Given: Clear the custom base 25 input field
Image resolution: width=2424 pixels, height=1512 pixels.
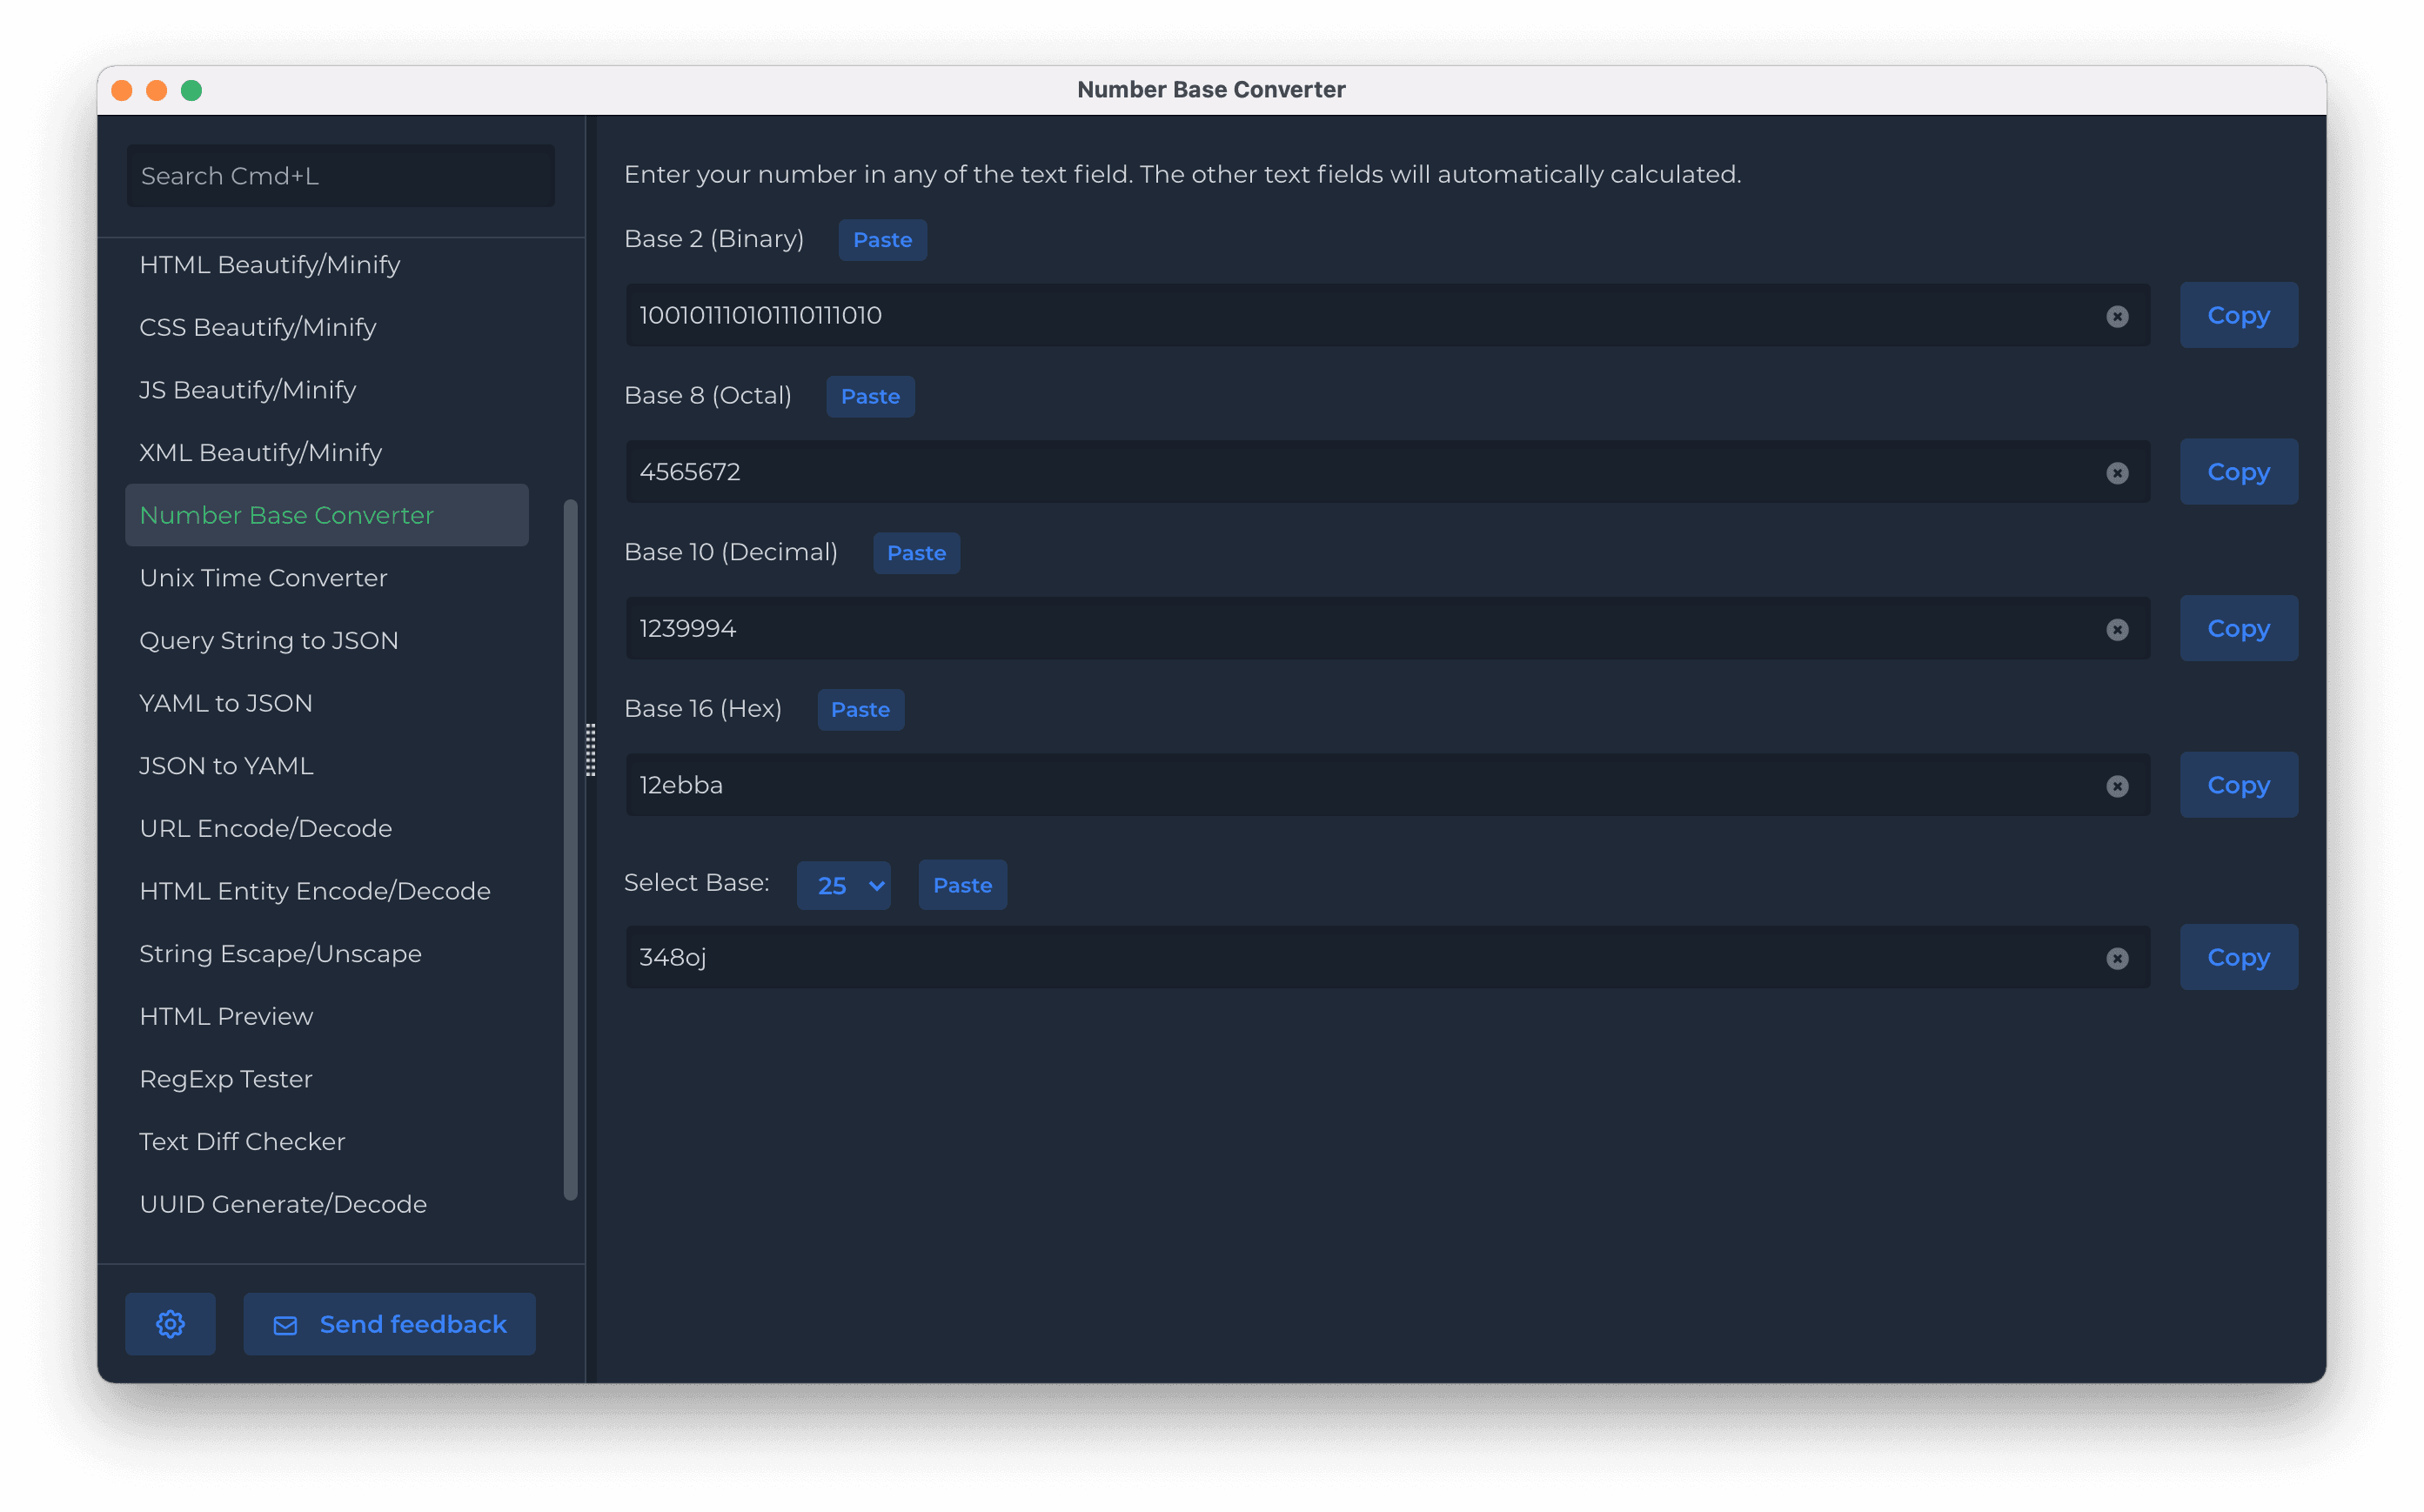Looking at the screenshot, I should tap(2117, 958).
